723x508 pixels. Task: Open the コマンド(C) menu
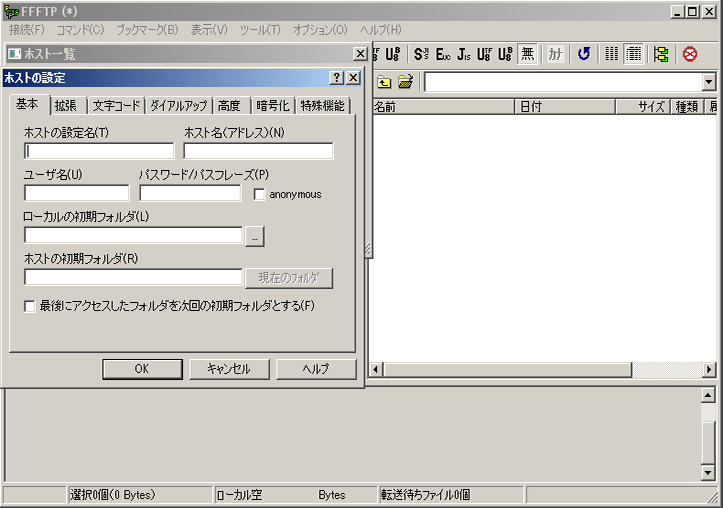coord(80,30)
